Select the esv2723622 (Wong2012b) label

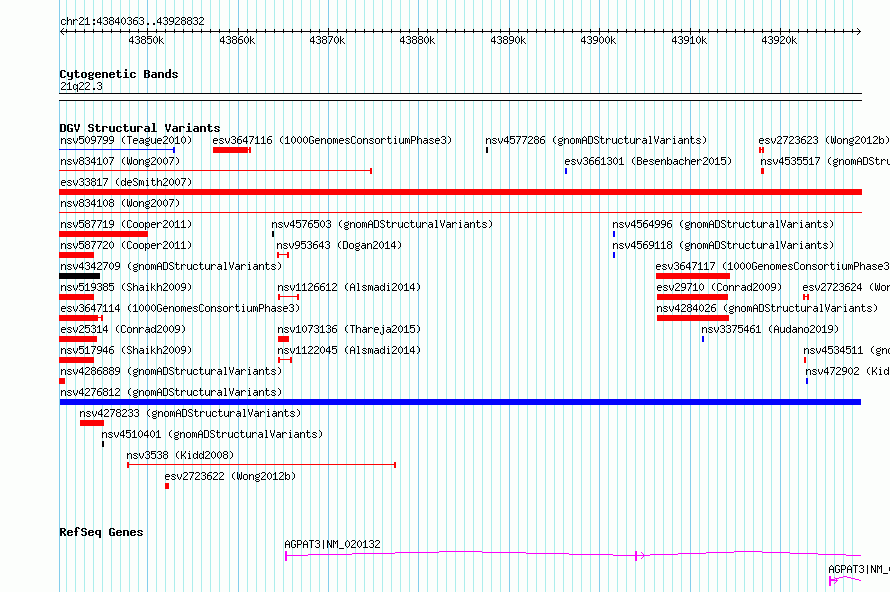point(230,476)
